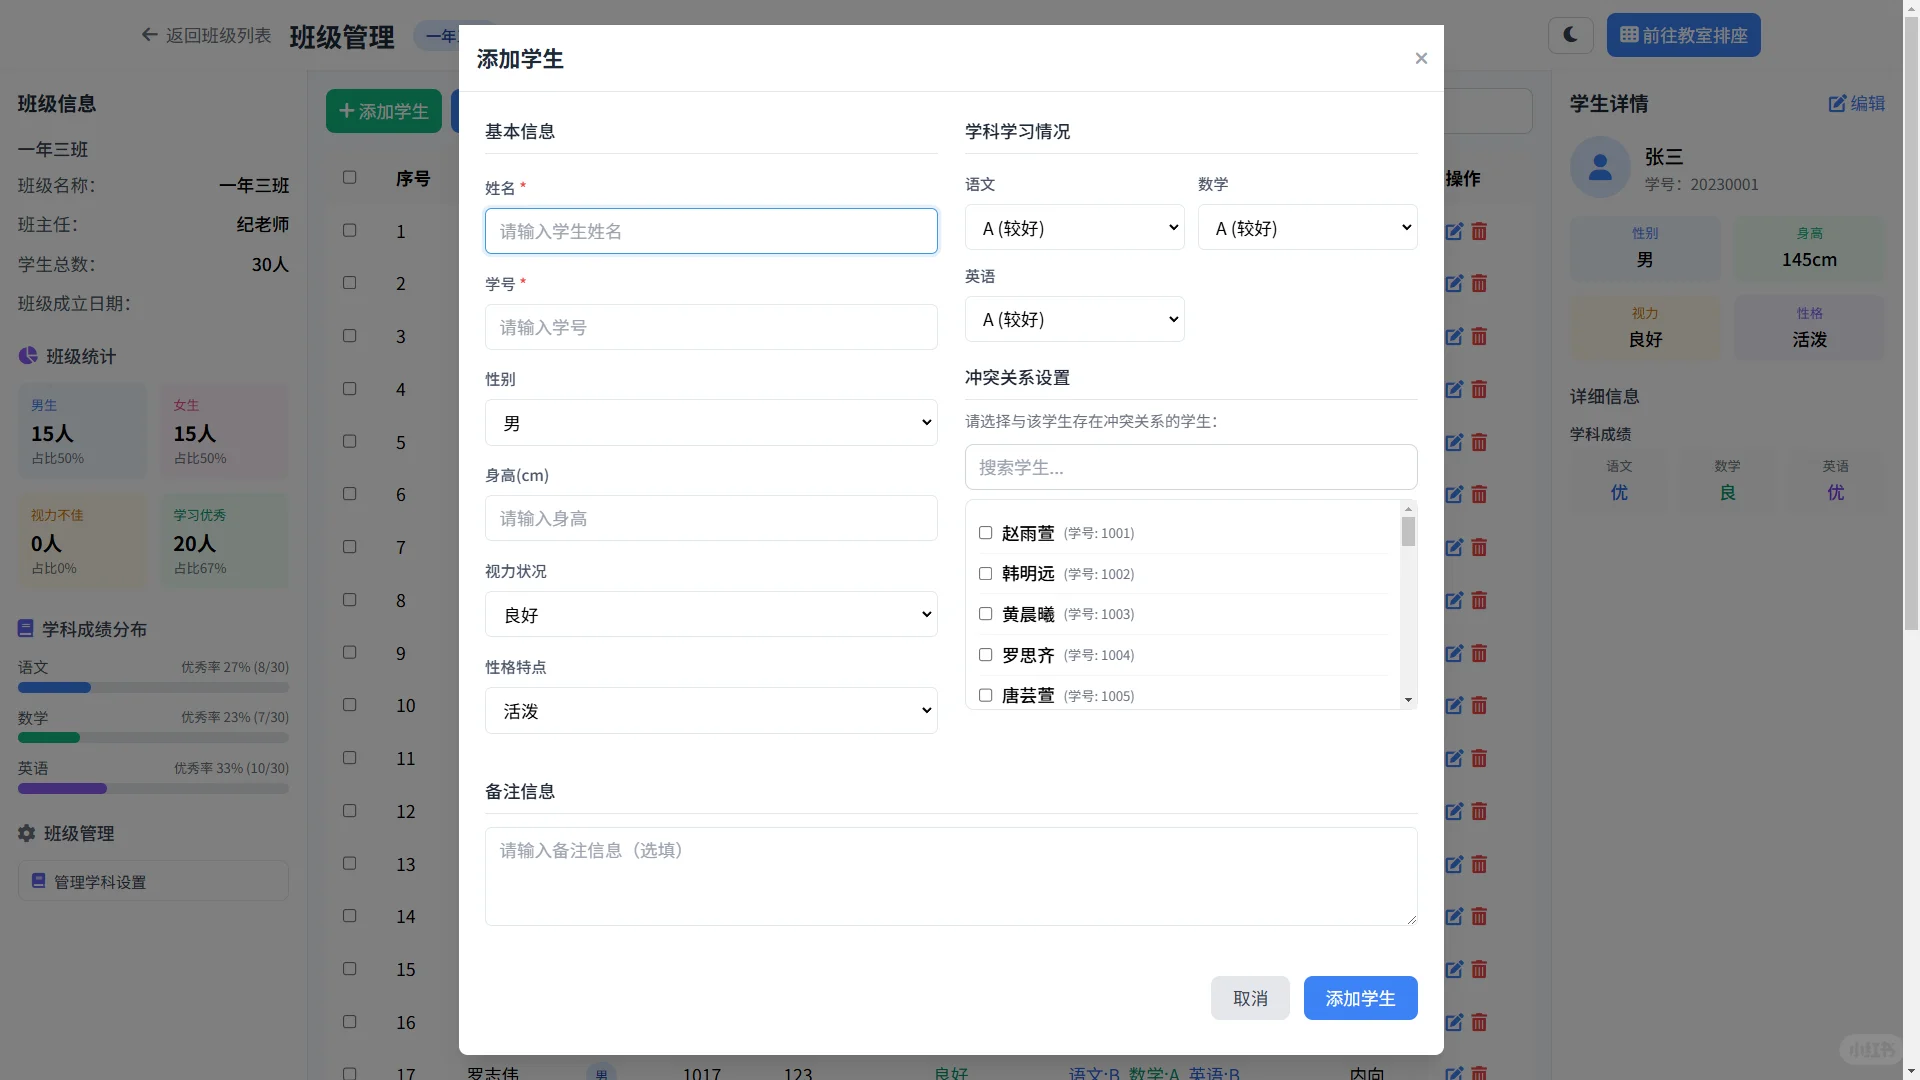
Task: Click the red delete icon in row 1
Action: click(1479, 231)
